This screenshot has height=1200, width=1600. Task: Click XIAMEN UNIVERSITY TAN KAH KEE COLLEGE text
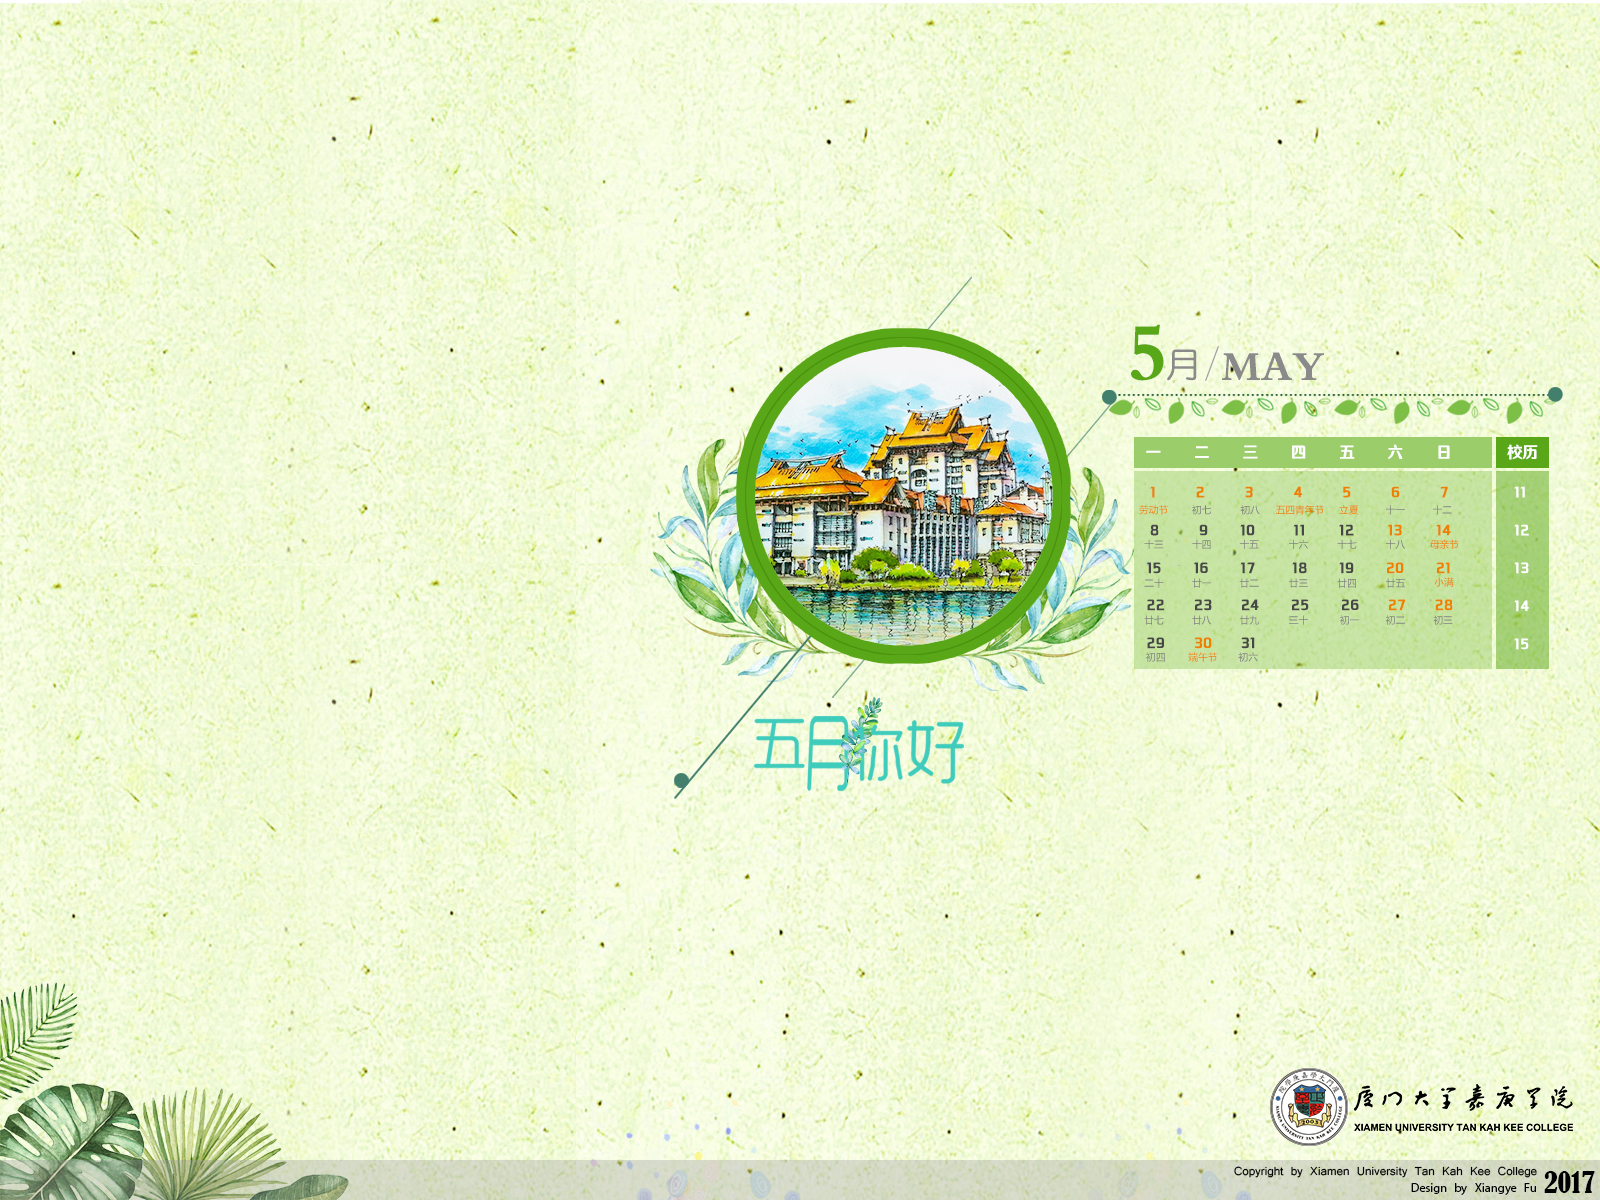1463,1127
